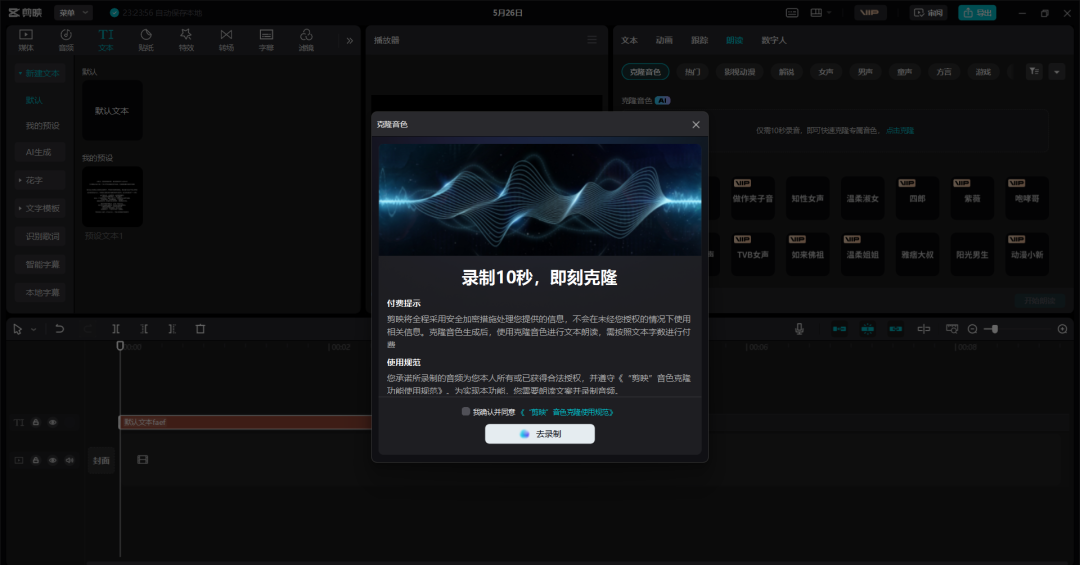Select the 方言 voice category

coord(944,72)
